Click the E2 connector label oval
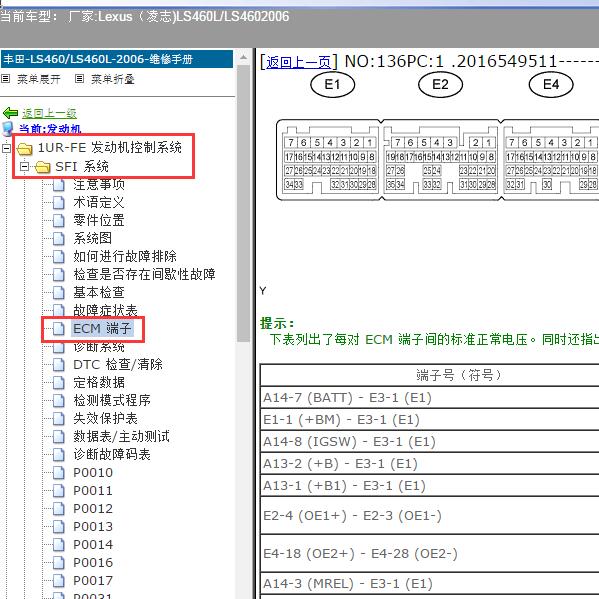599x599 pixels. pyautogui.click(x=440, y=85)
